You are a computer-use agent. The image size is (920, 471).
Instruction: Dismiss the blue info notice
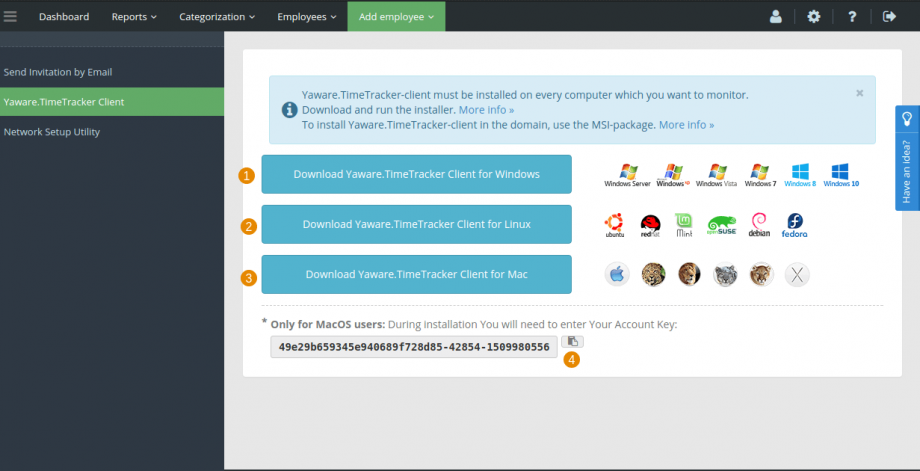tap(860, 93)
